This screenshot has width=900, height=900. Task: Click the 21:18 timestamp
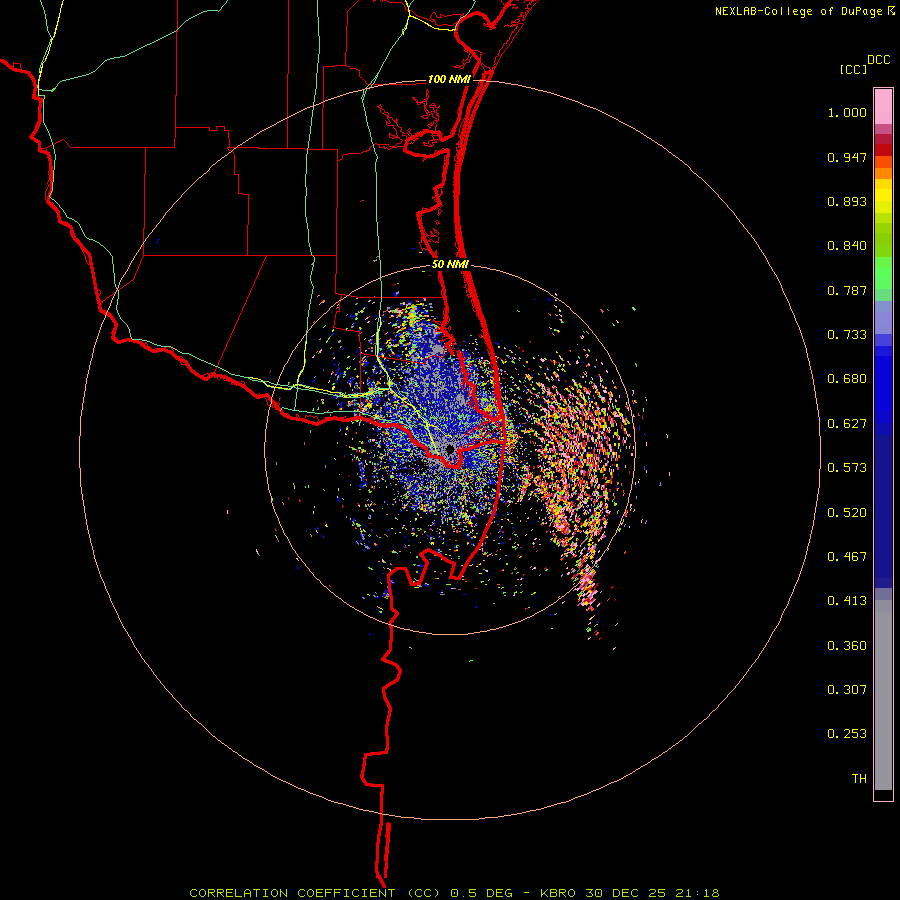(x=697, y=893)
